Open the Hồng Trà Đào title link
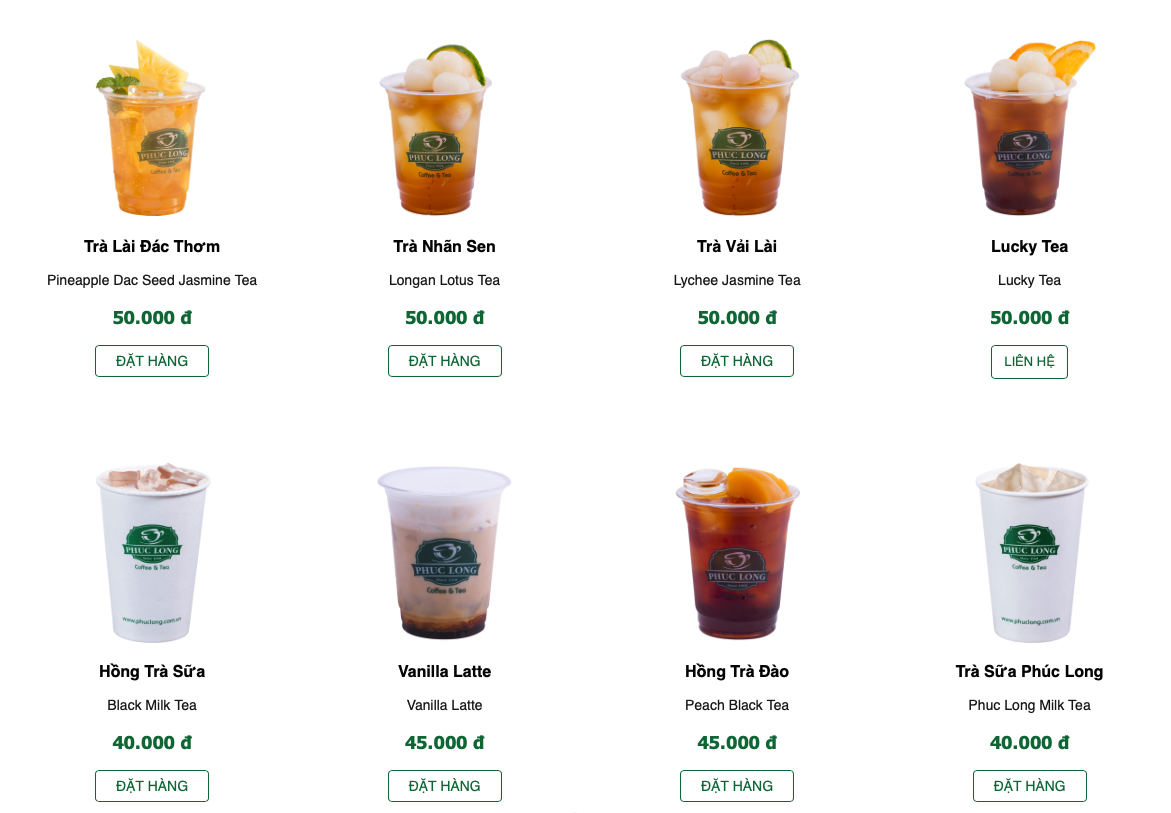This screenshot has width=1171, height=813. click(736, 671)
